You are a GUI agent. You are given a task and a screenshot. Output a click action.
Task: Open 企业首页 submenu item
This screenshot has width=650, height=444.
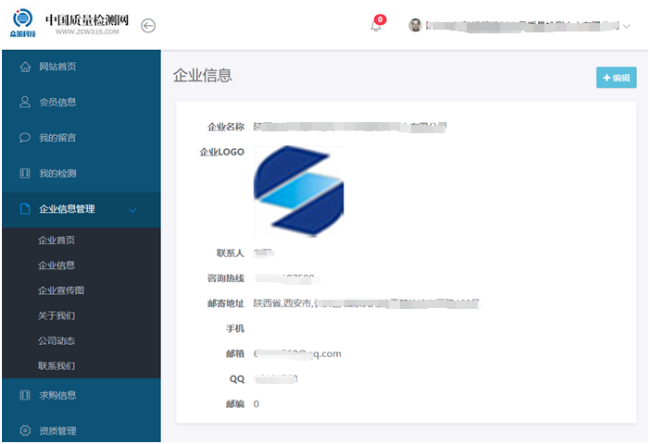56,241
